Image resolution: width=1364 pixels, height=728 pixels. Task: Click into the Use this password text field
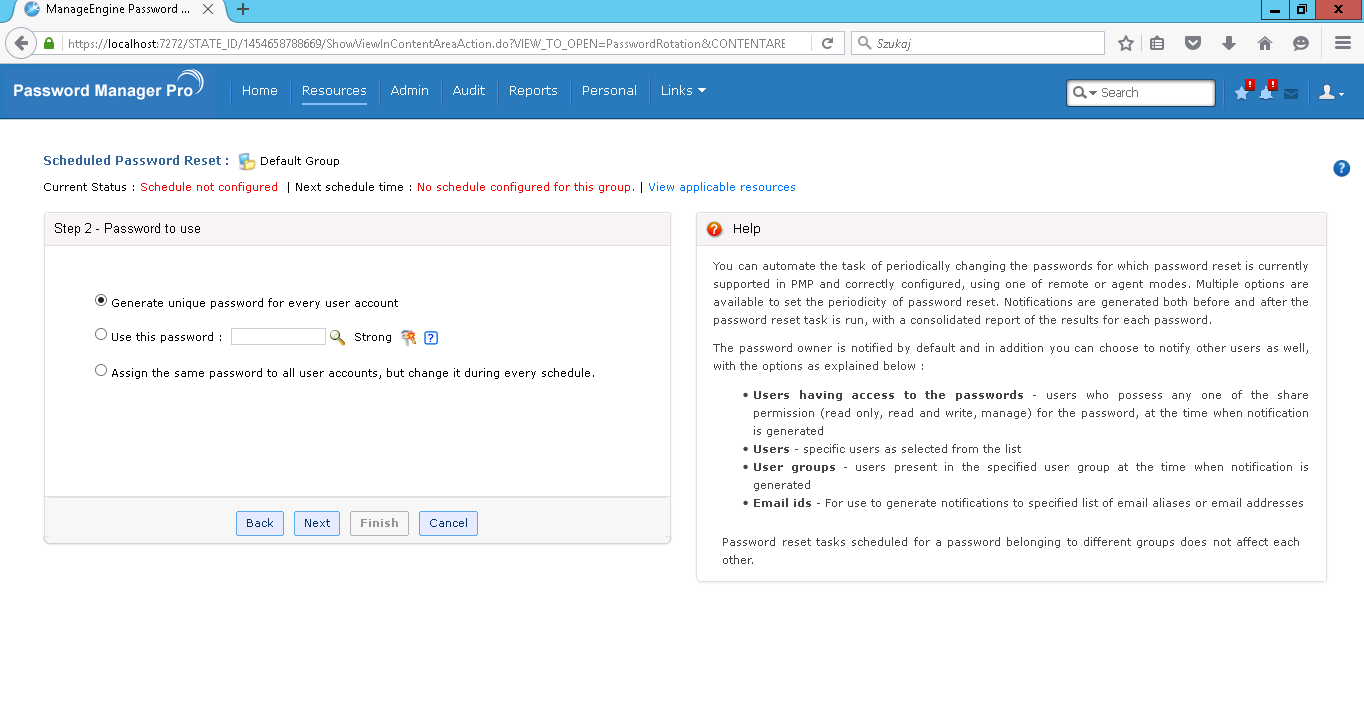click(x=278, y=337)
